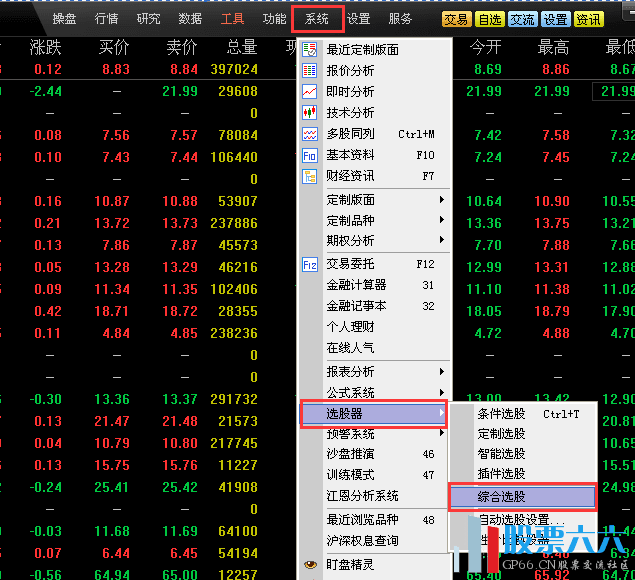The height and width of the screenshot is (580, 635).
Task: Click the 盯盘精灵 eye icon
Action: click(310, 564)
